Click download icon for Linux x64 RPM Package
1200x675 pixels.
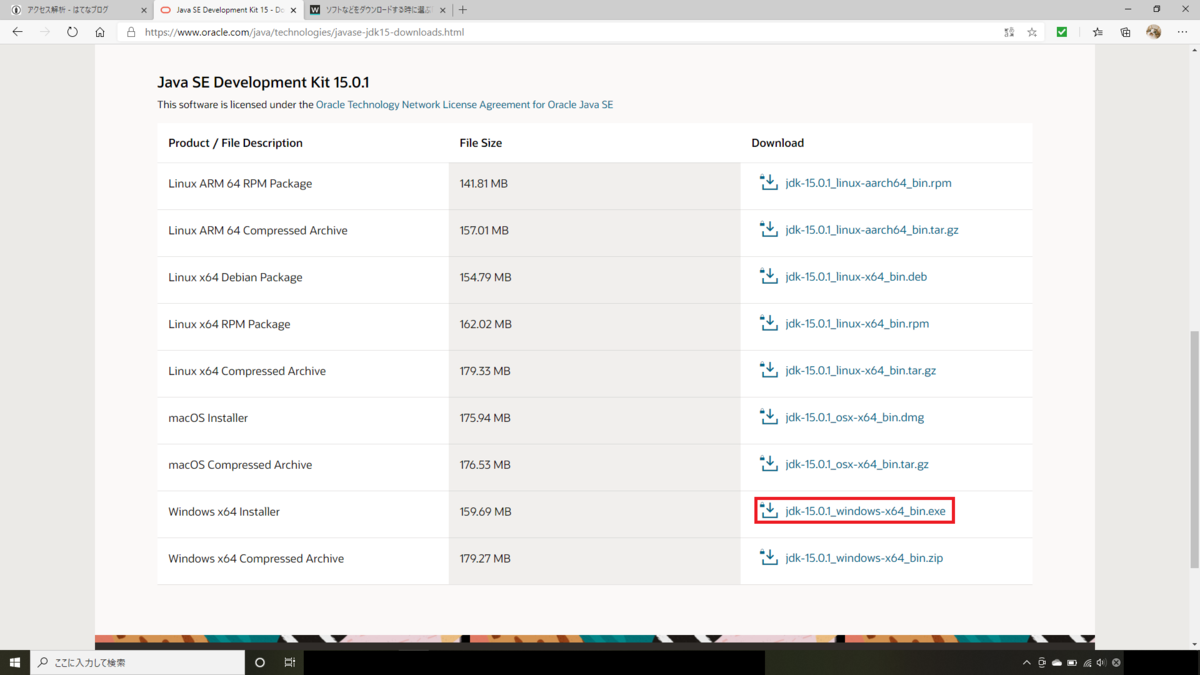(x=768, y=323)
